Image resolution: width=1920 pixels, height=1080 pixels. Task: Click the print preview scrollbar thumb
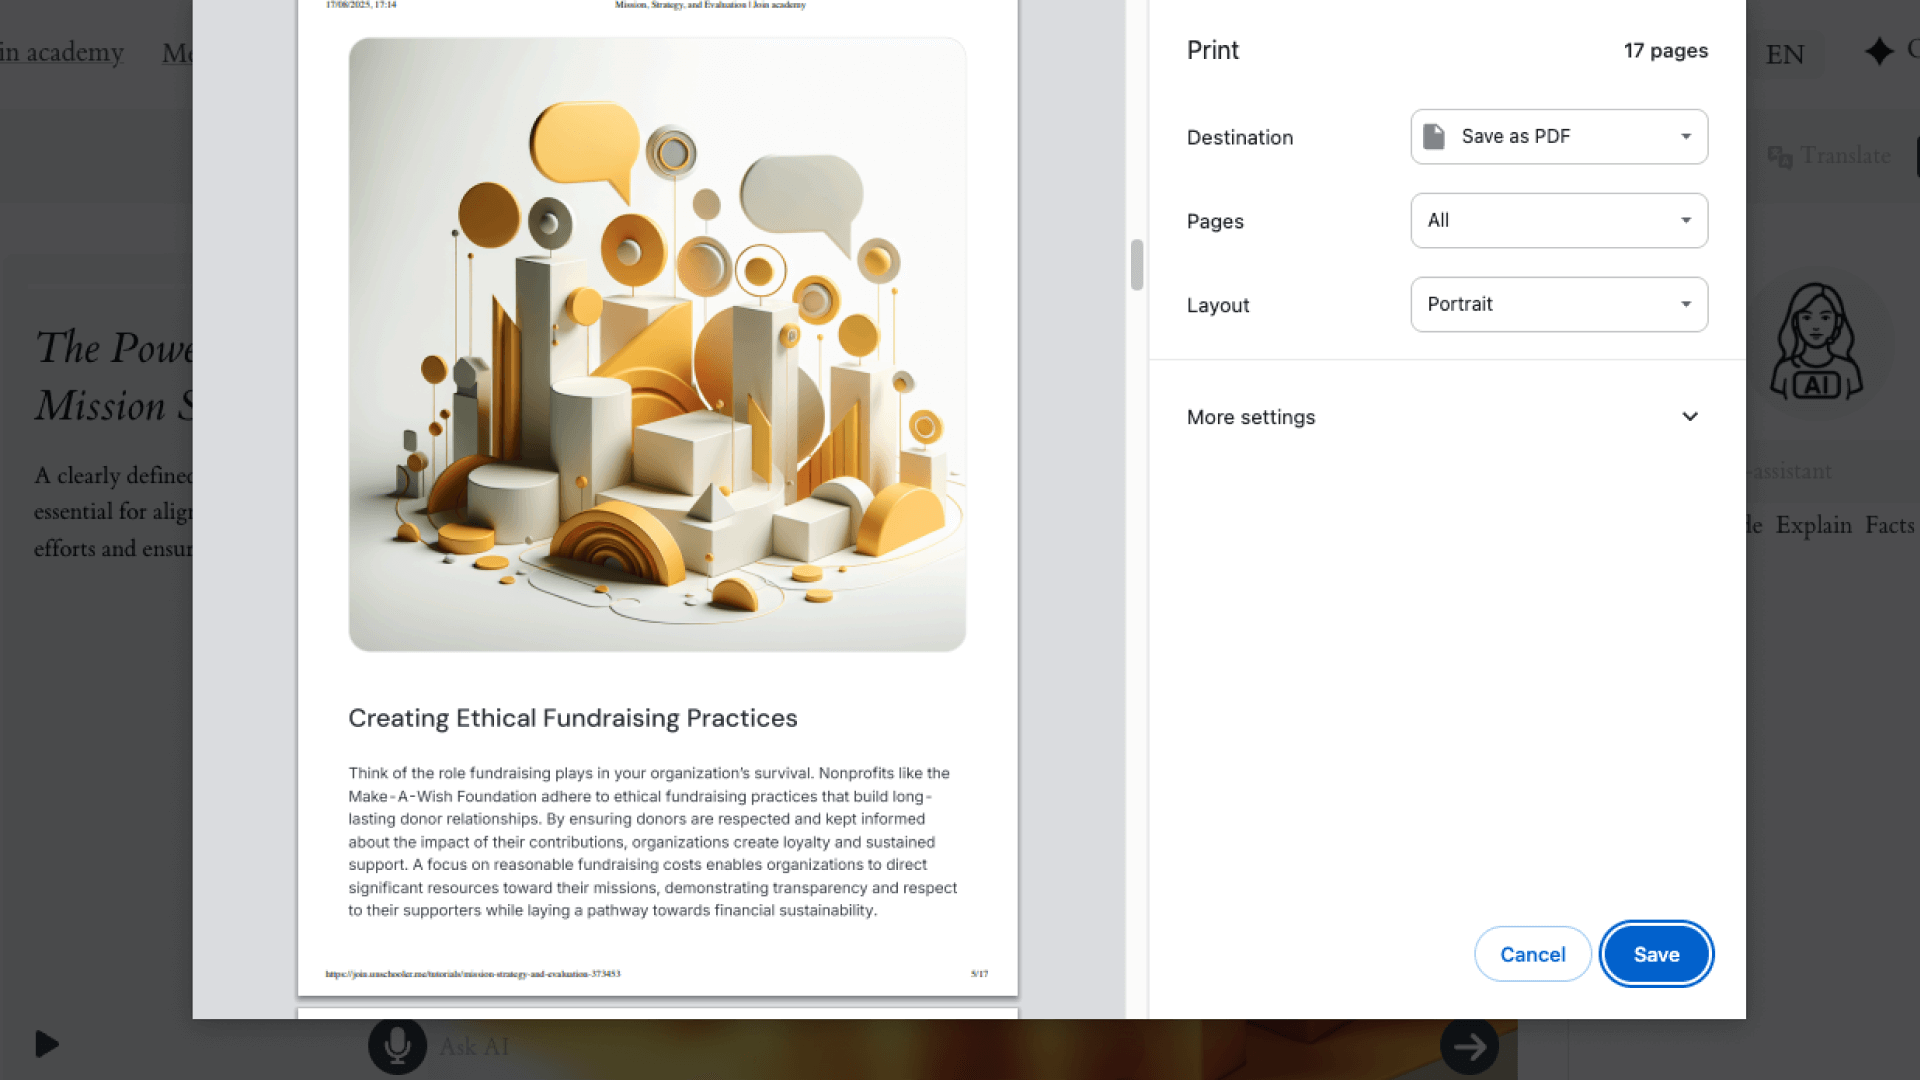(1137, 265)
